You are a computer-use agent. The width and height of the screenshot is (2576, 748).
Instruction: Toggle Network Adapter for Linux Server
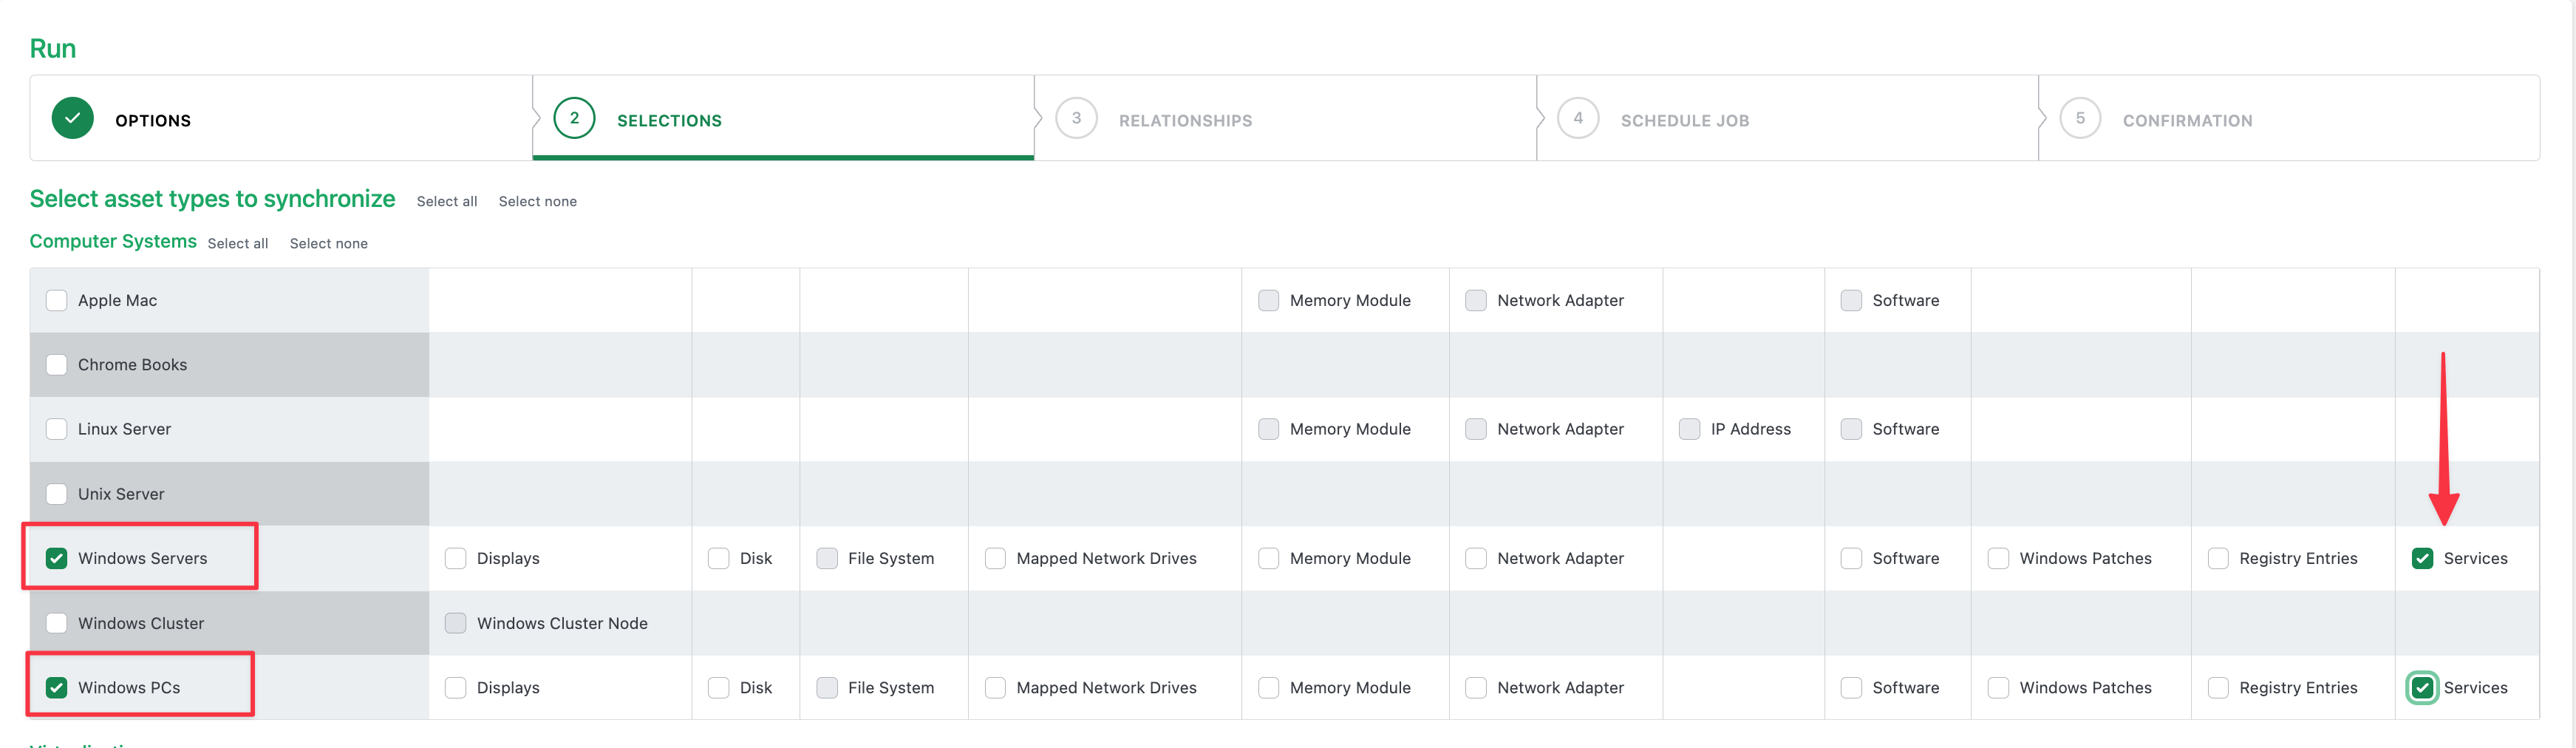click(x=1476, y=429)
